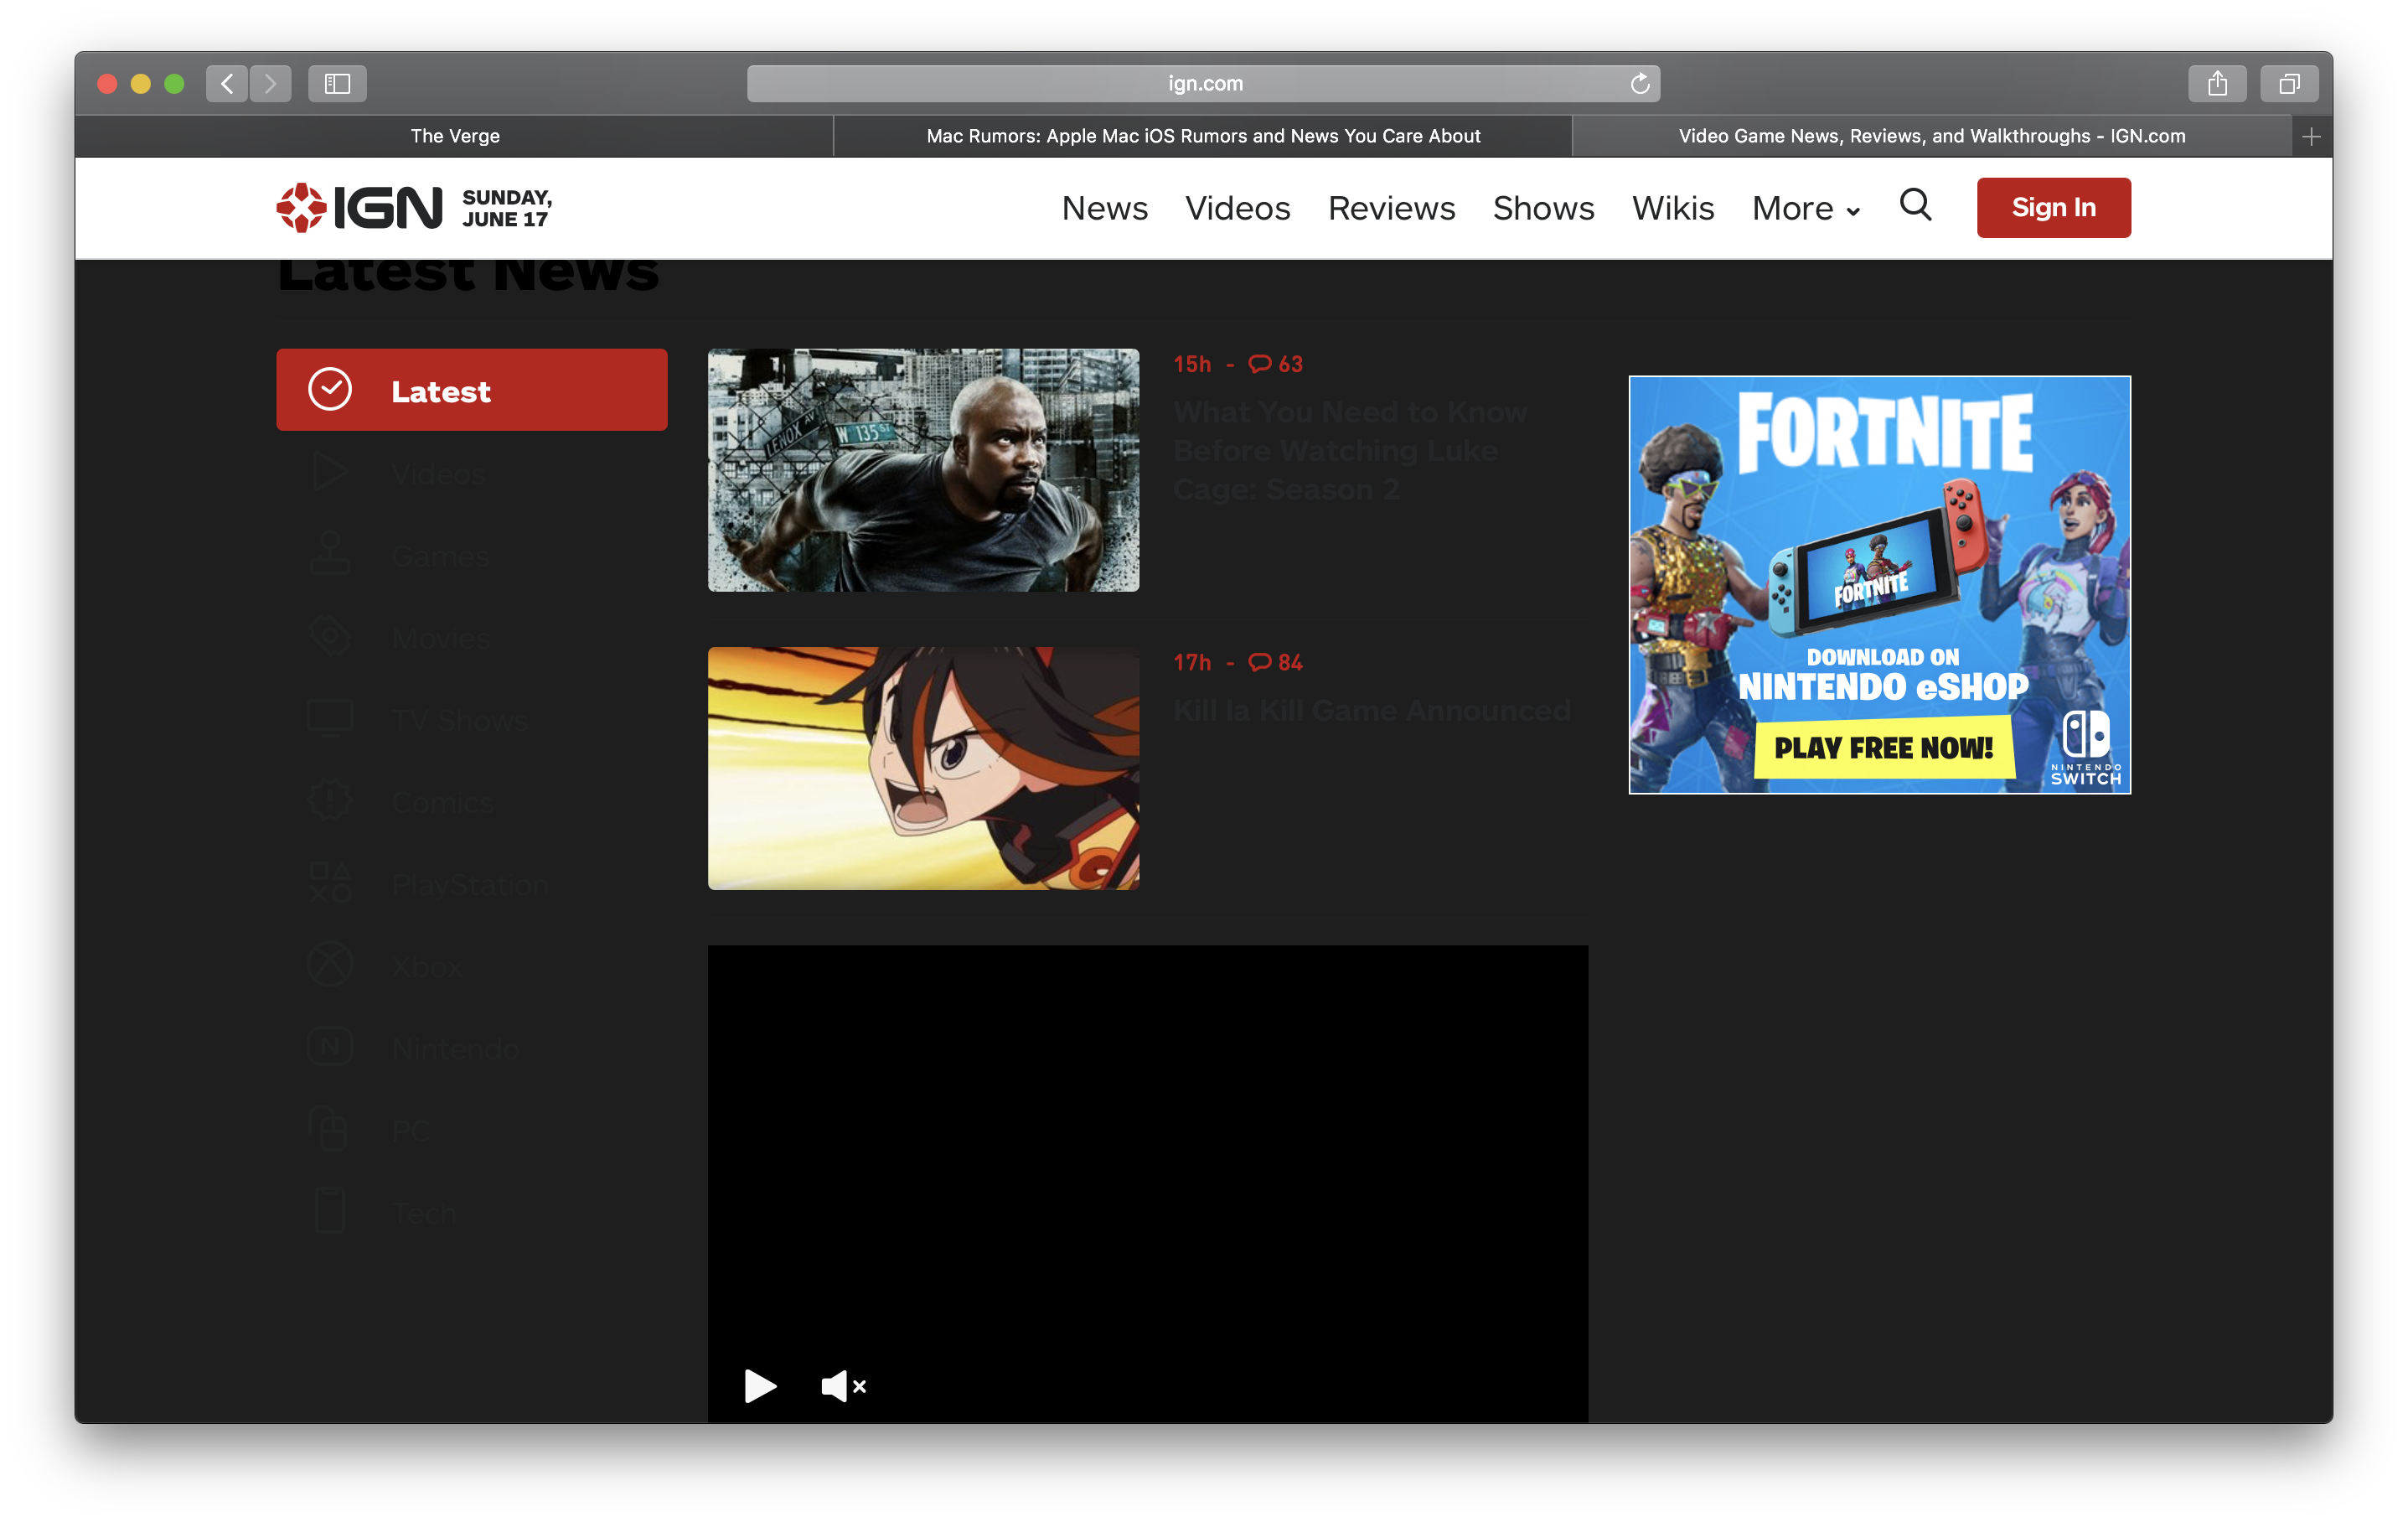Unmute the video player sound
The image size is (2408, 1522).
tap(843, 1386)
